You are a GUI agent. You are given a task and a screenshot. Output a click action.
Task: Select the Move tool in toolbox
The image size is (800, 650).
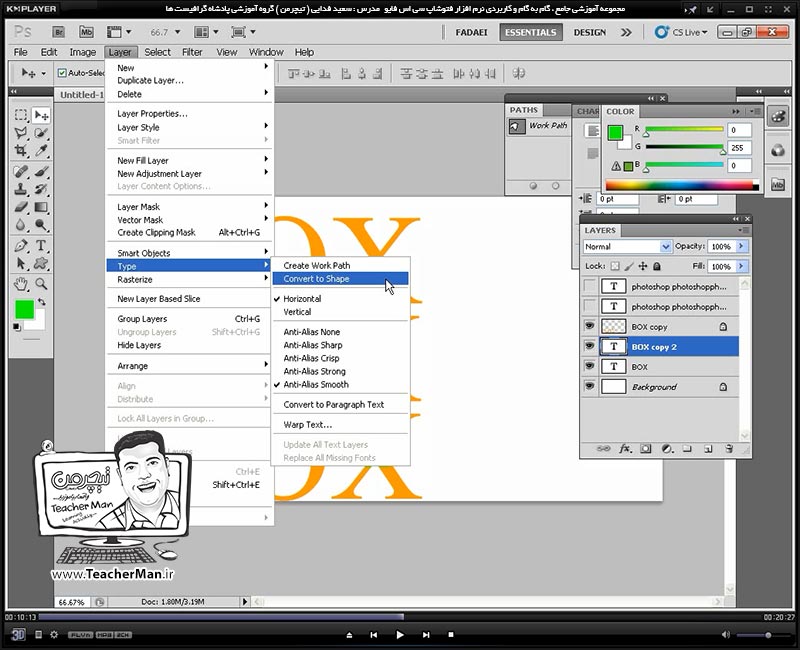(x=41, y=115)
